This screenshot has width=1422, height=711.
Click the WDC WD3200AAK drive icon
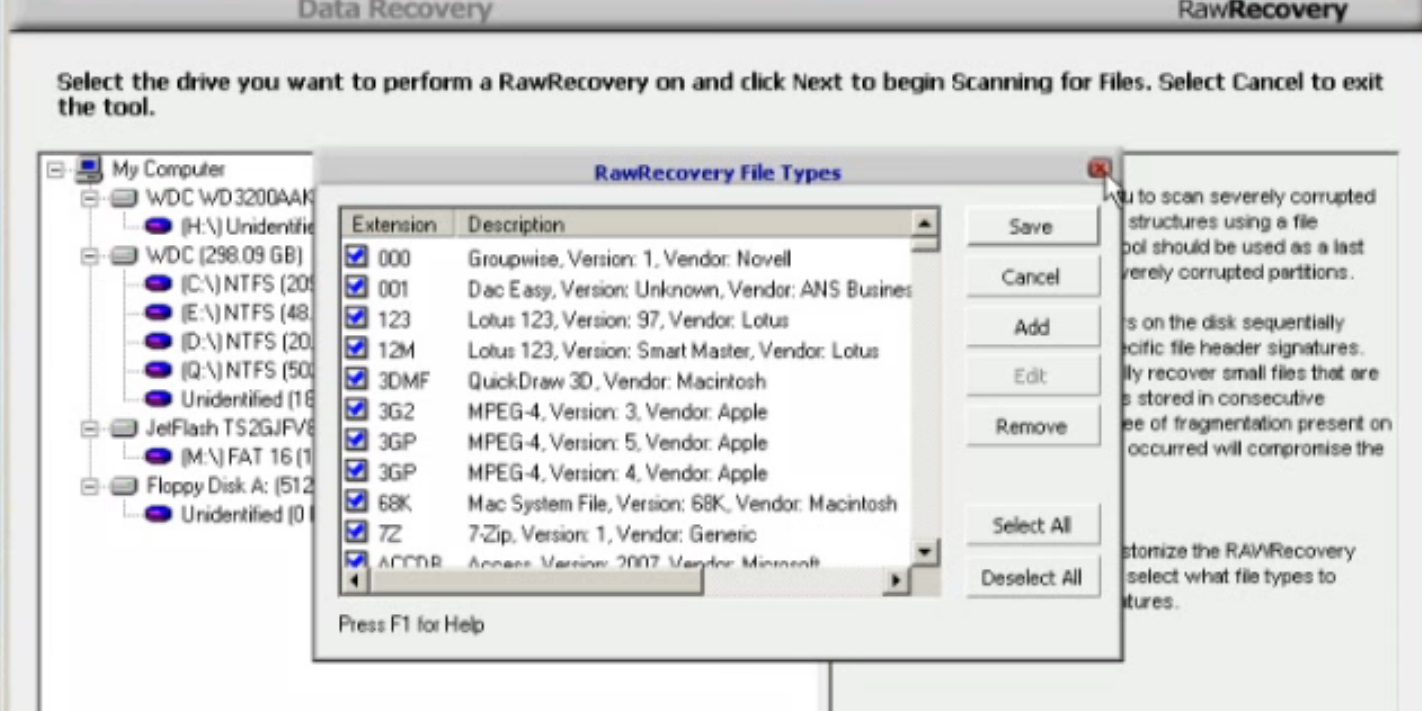coord(124,198)
